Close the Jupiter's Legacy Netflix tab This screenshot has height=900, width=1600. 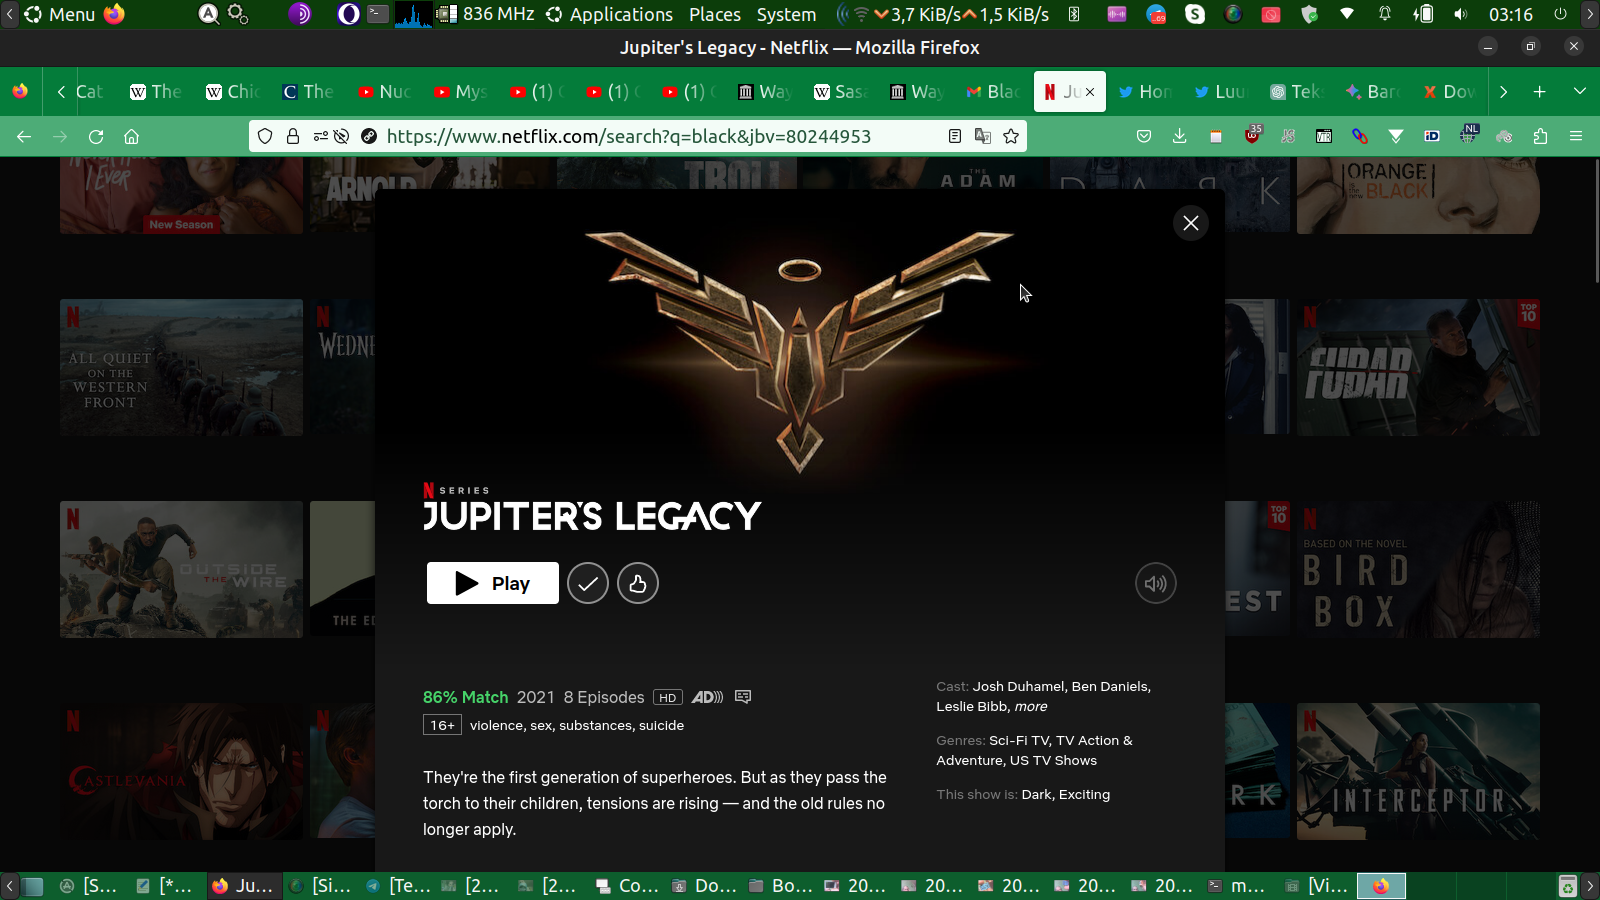pyautogui.click(x=1090, y=91)
